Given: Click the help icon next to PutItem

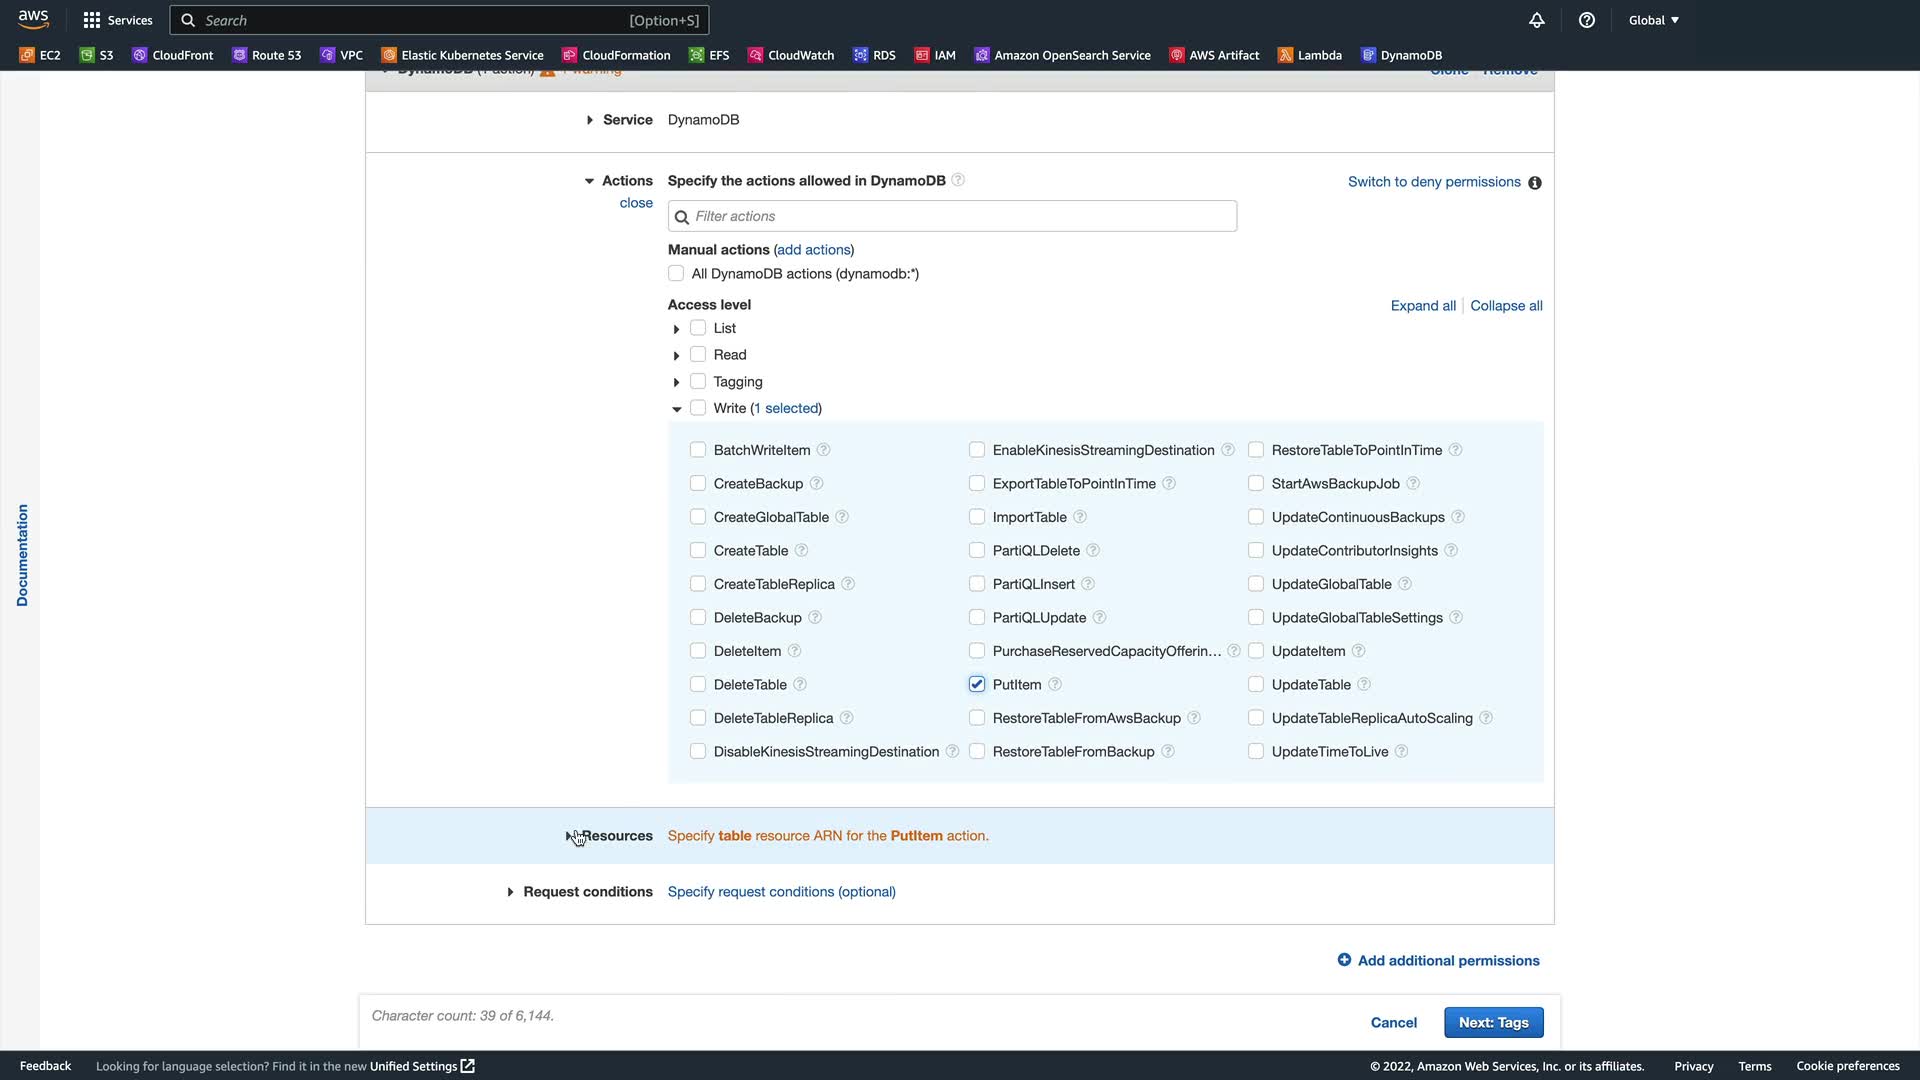Looking at the screenshot, I should (x=1055, y=685).
